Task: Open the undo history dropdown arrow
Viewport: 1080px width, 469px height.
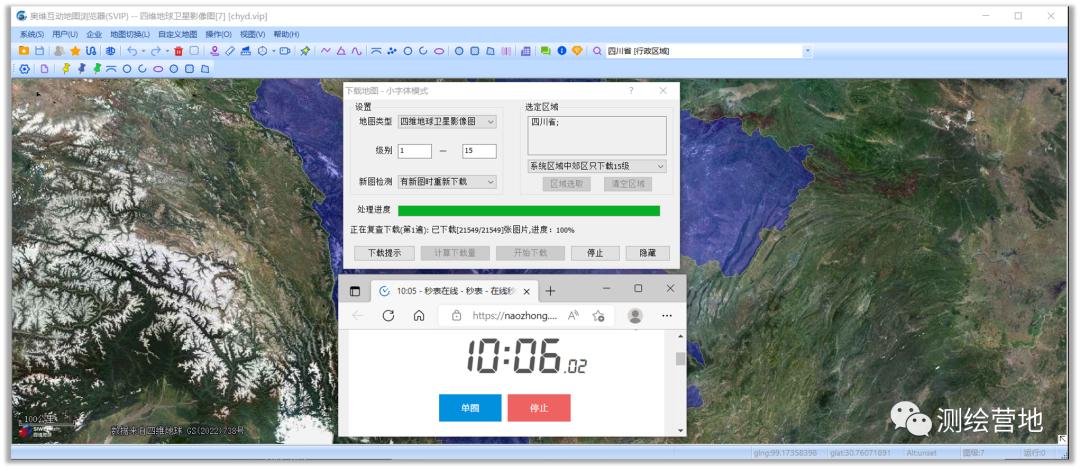Action: [143, 51]
